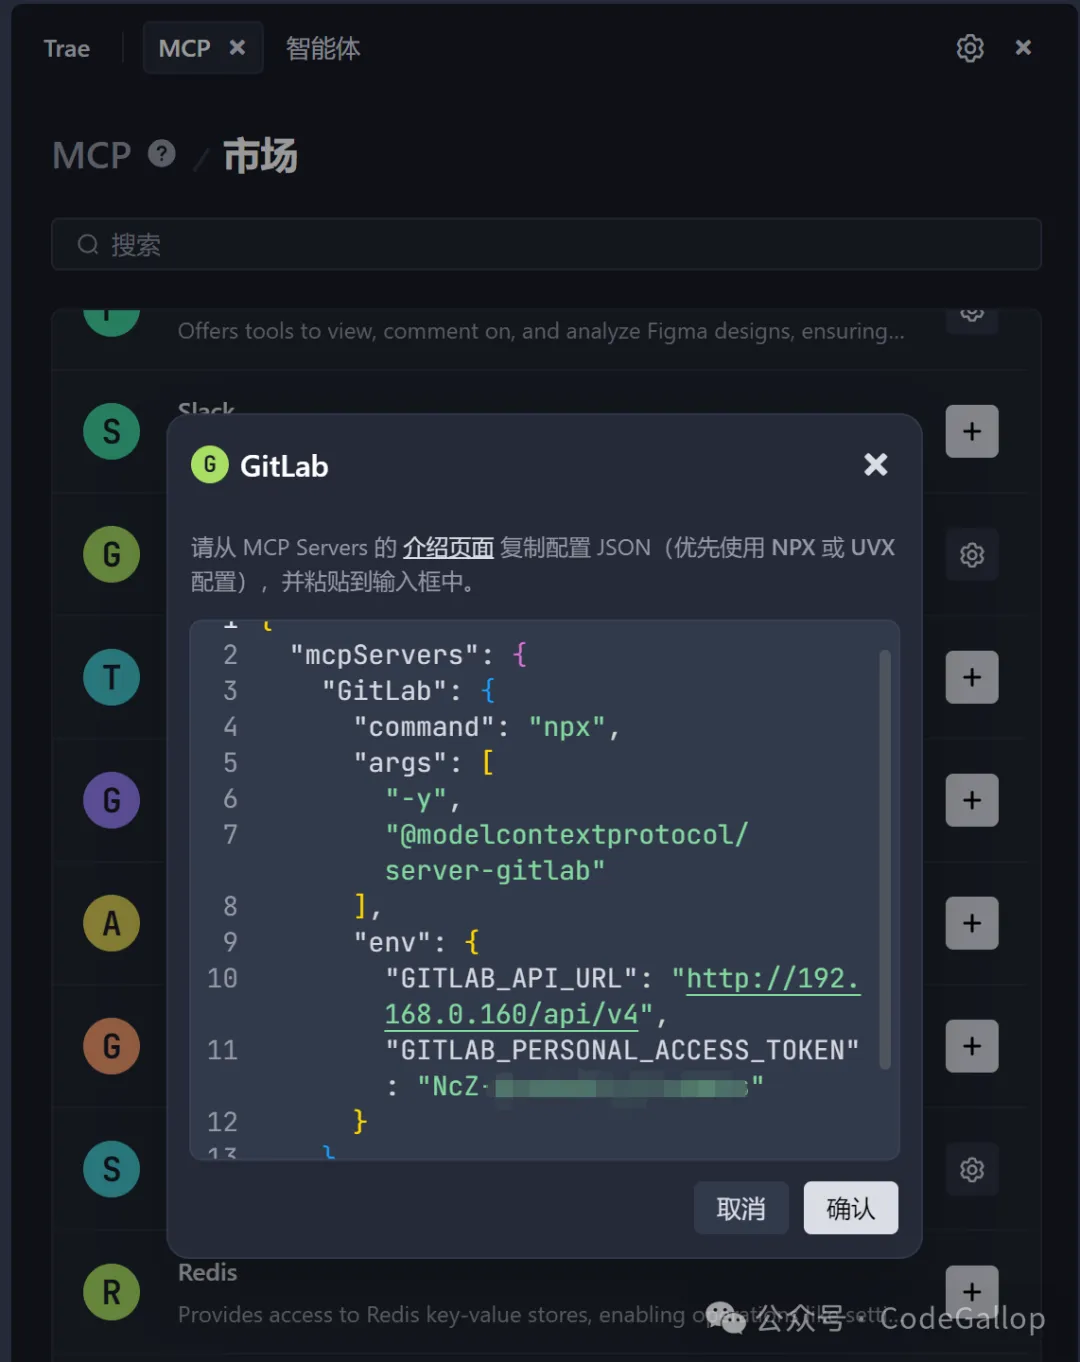Close the GitLab dialog with X
Image resolution: width=1080 pixels, height=1362 pixels.
875,464
